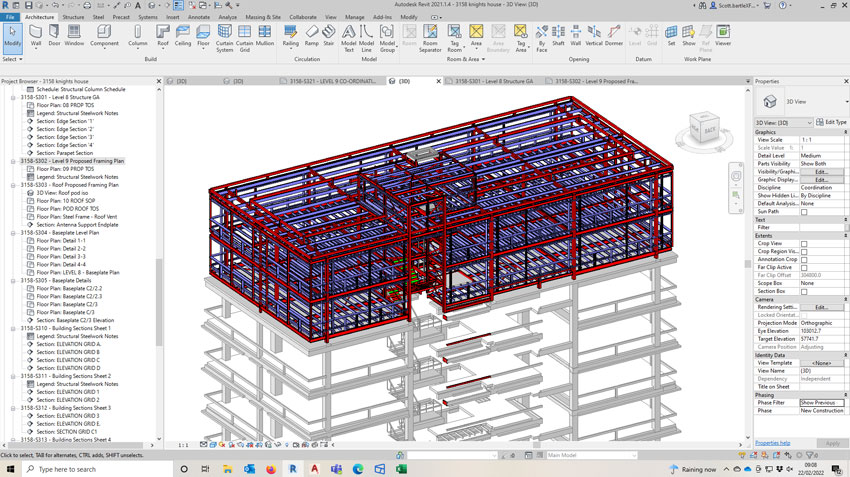Check the Sun Path option
This screenshot has height=477, width=850.
(x=804, y=212)
